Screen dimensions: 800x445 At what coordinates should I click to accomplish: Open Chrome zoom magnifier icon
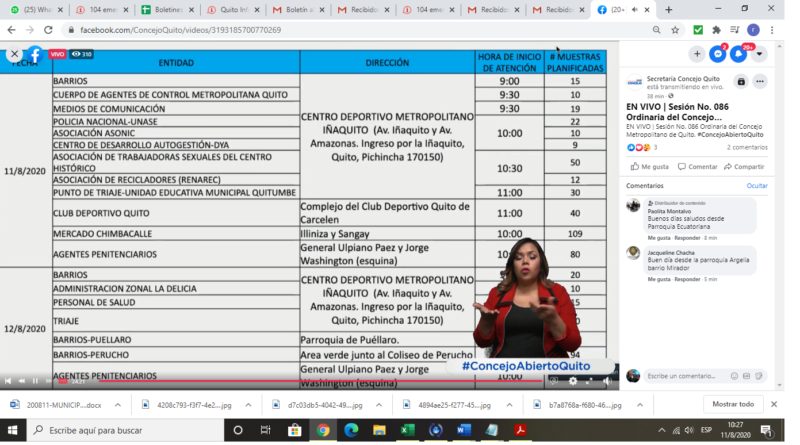(x=656, y=30)
